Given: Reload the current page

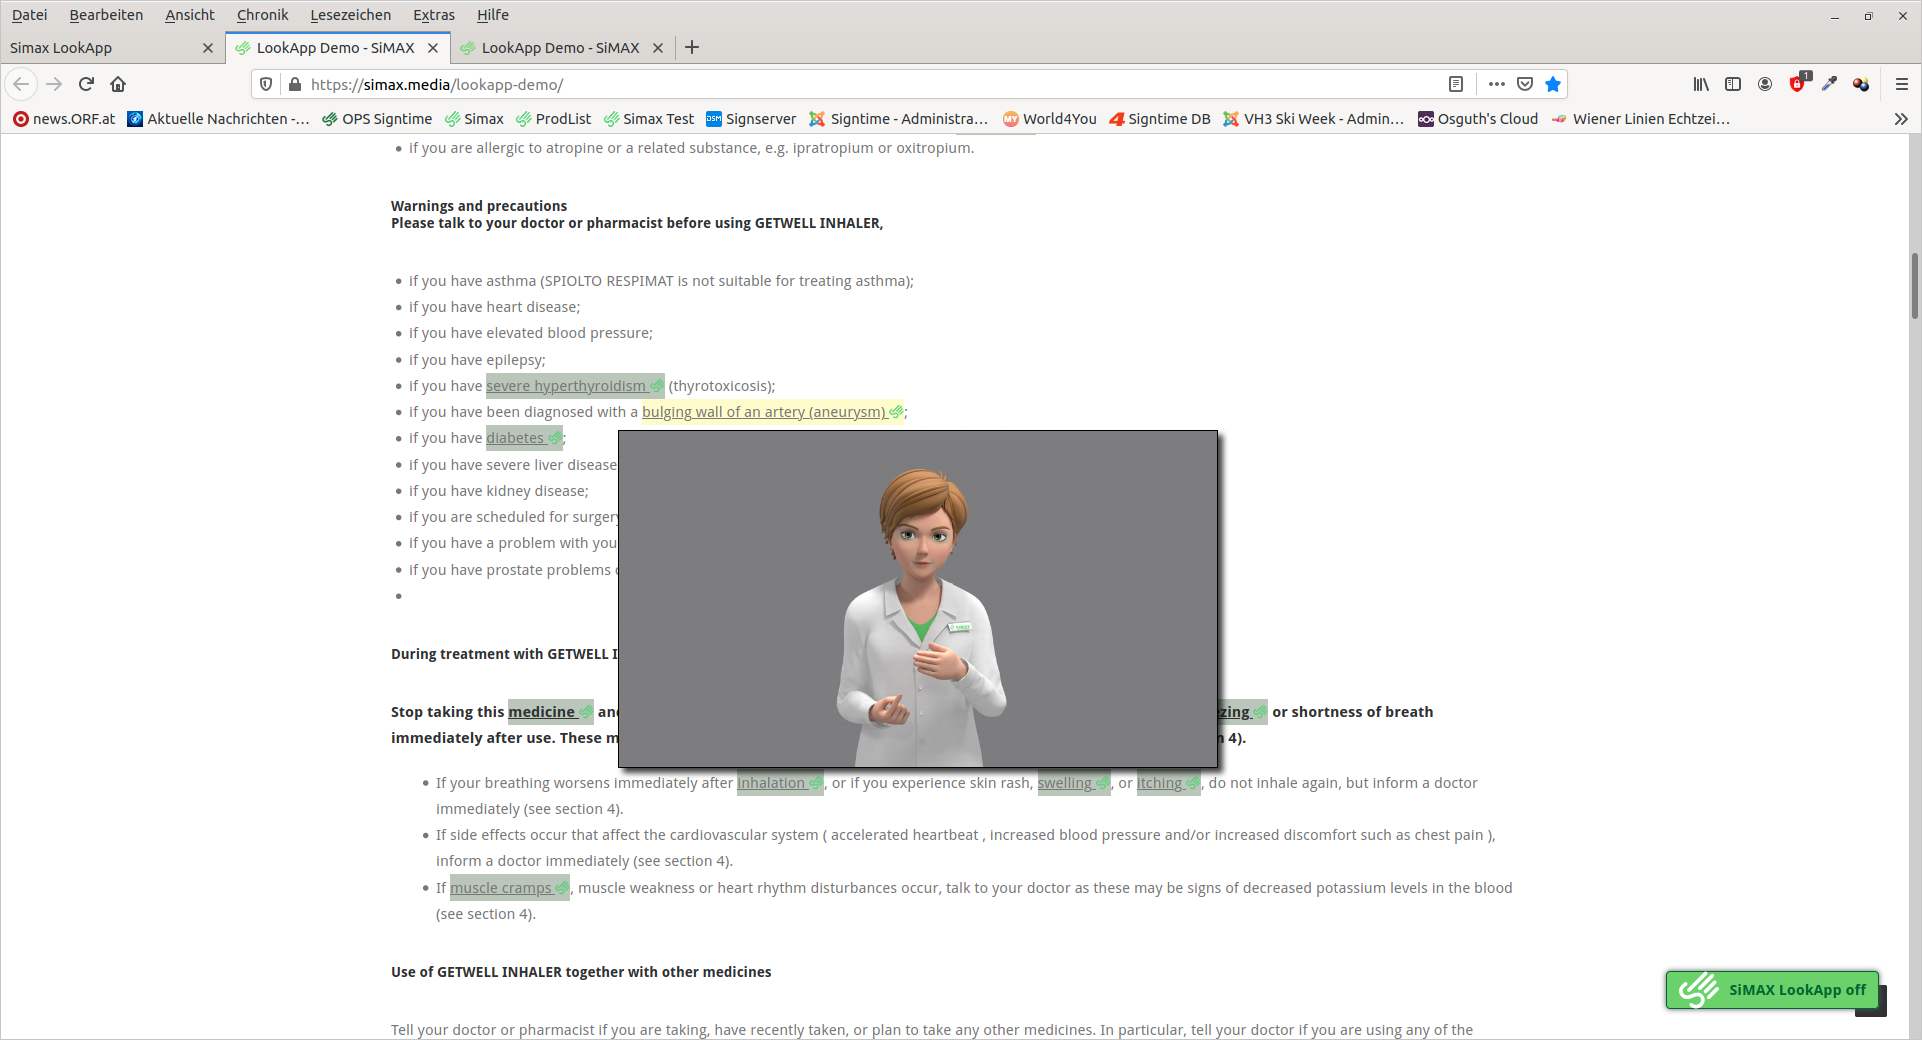Looking at the screenshot, I should pyautogui.click(x=86, y=84).
